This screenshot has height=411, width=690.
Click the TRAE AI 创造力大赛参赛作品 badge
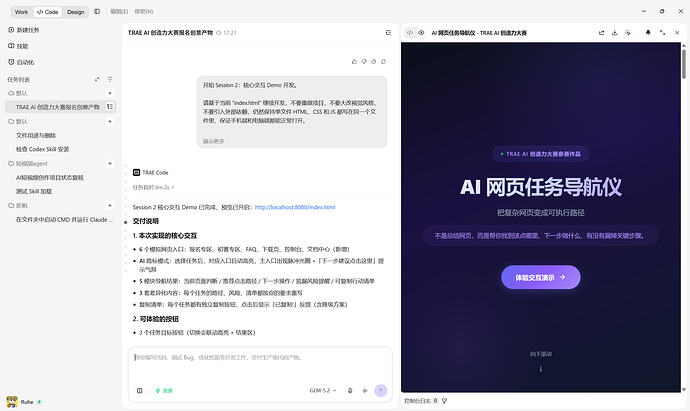pyautogui.click(x=540, y=154)
